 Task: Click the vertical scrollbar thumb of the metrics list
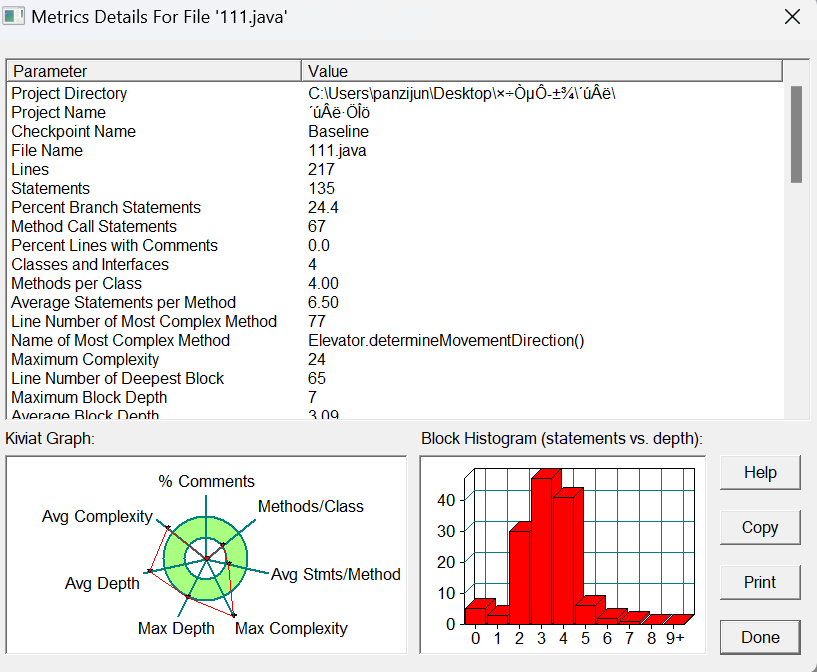point(796,134)
